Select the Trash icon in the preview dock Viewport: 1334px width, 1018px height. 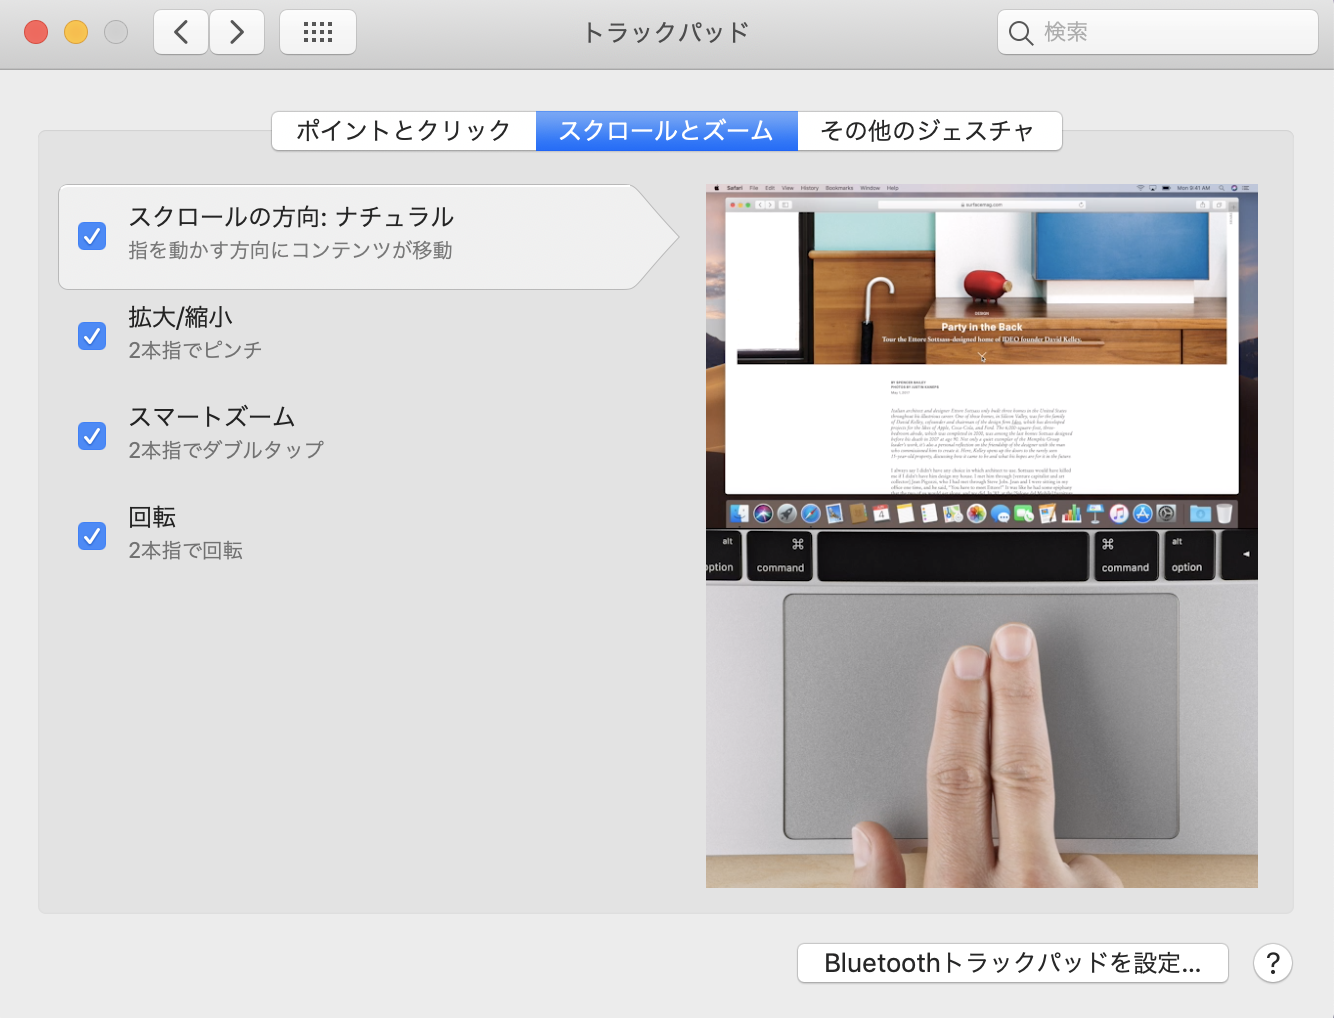1223,514
